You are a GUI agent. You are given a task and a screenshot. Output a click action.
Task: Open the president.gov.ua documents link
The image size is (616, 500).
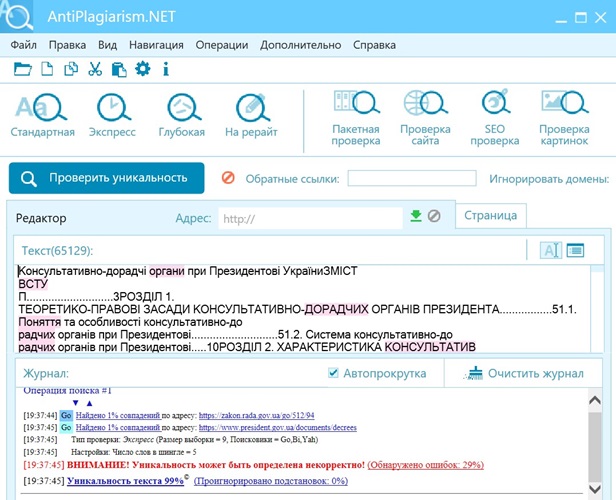[x=278, y=427]
